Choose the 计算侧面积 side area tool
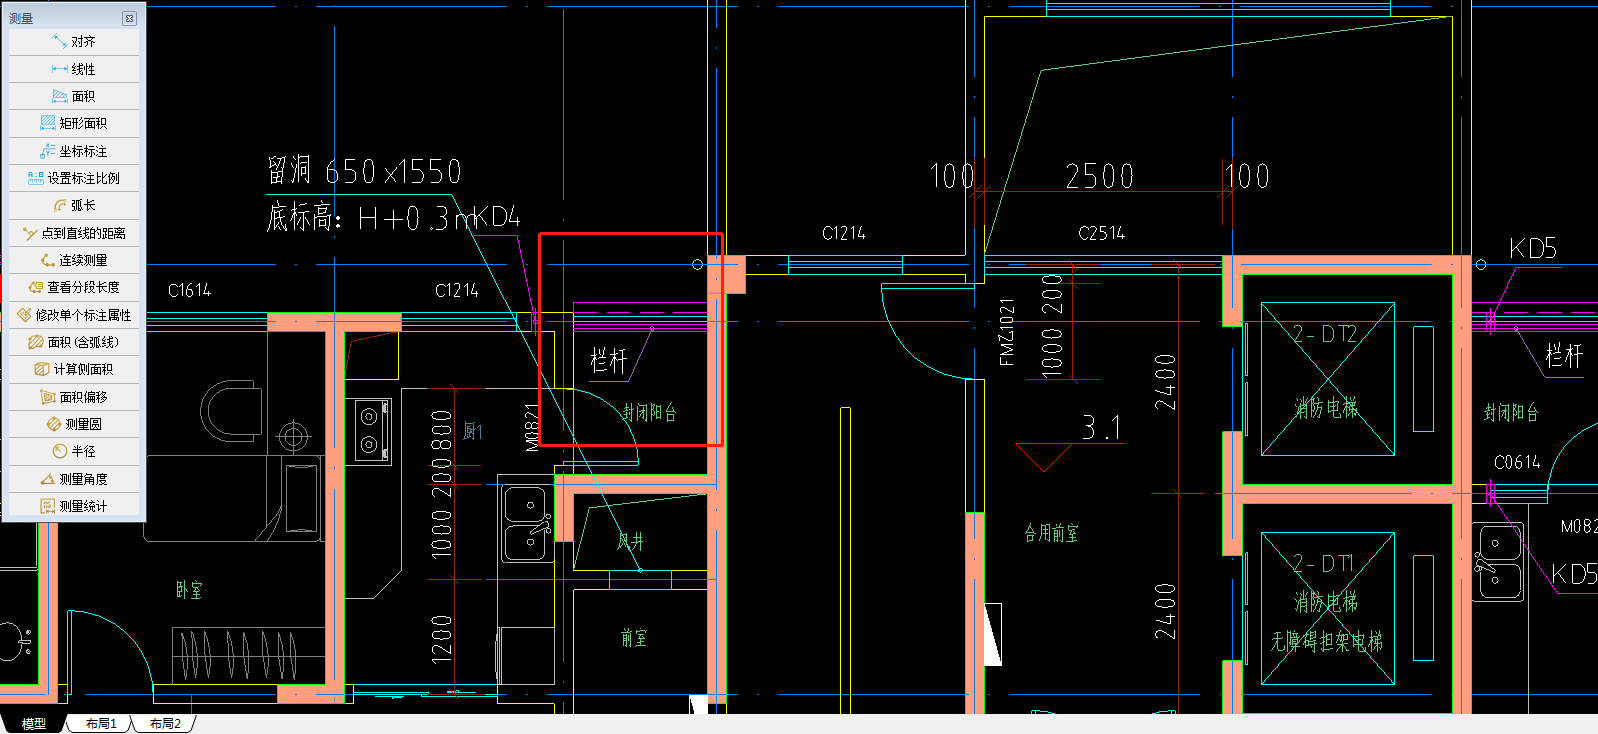Screen dimensions: 1598x734 [x=74, y=369]
